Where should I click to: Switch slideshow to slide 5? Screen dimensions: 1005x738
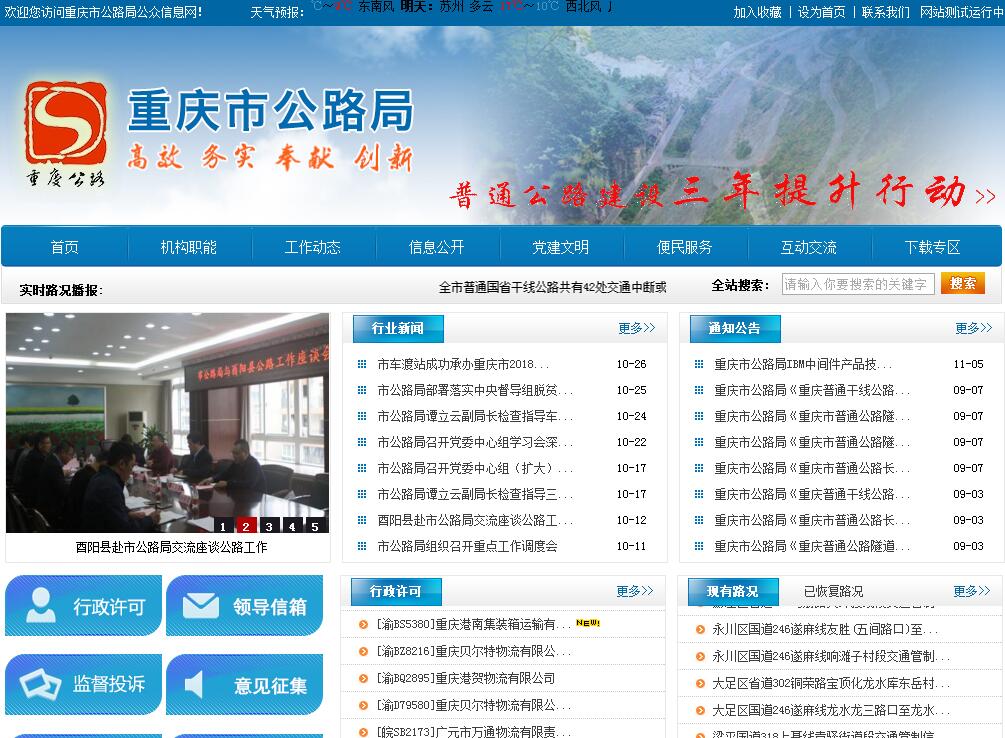(x=314, y=526)
